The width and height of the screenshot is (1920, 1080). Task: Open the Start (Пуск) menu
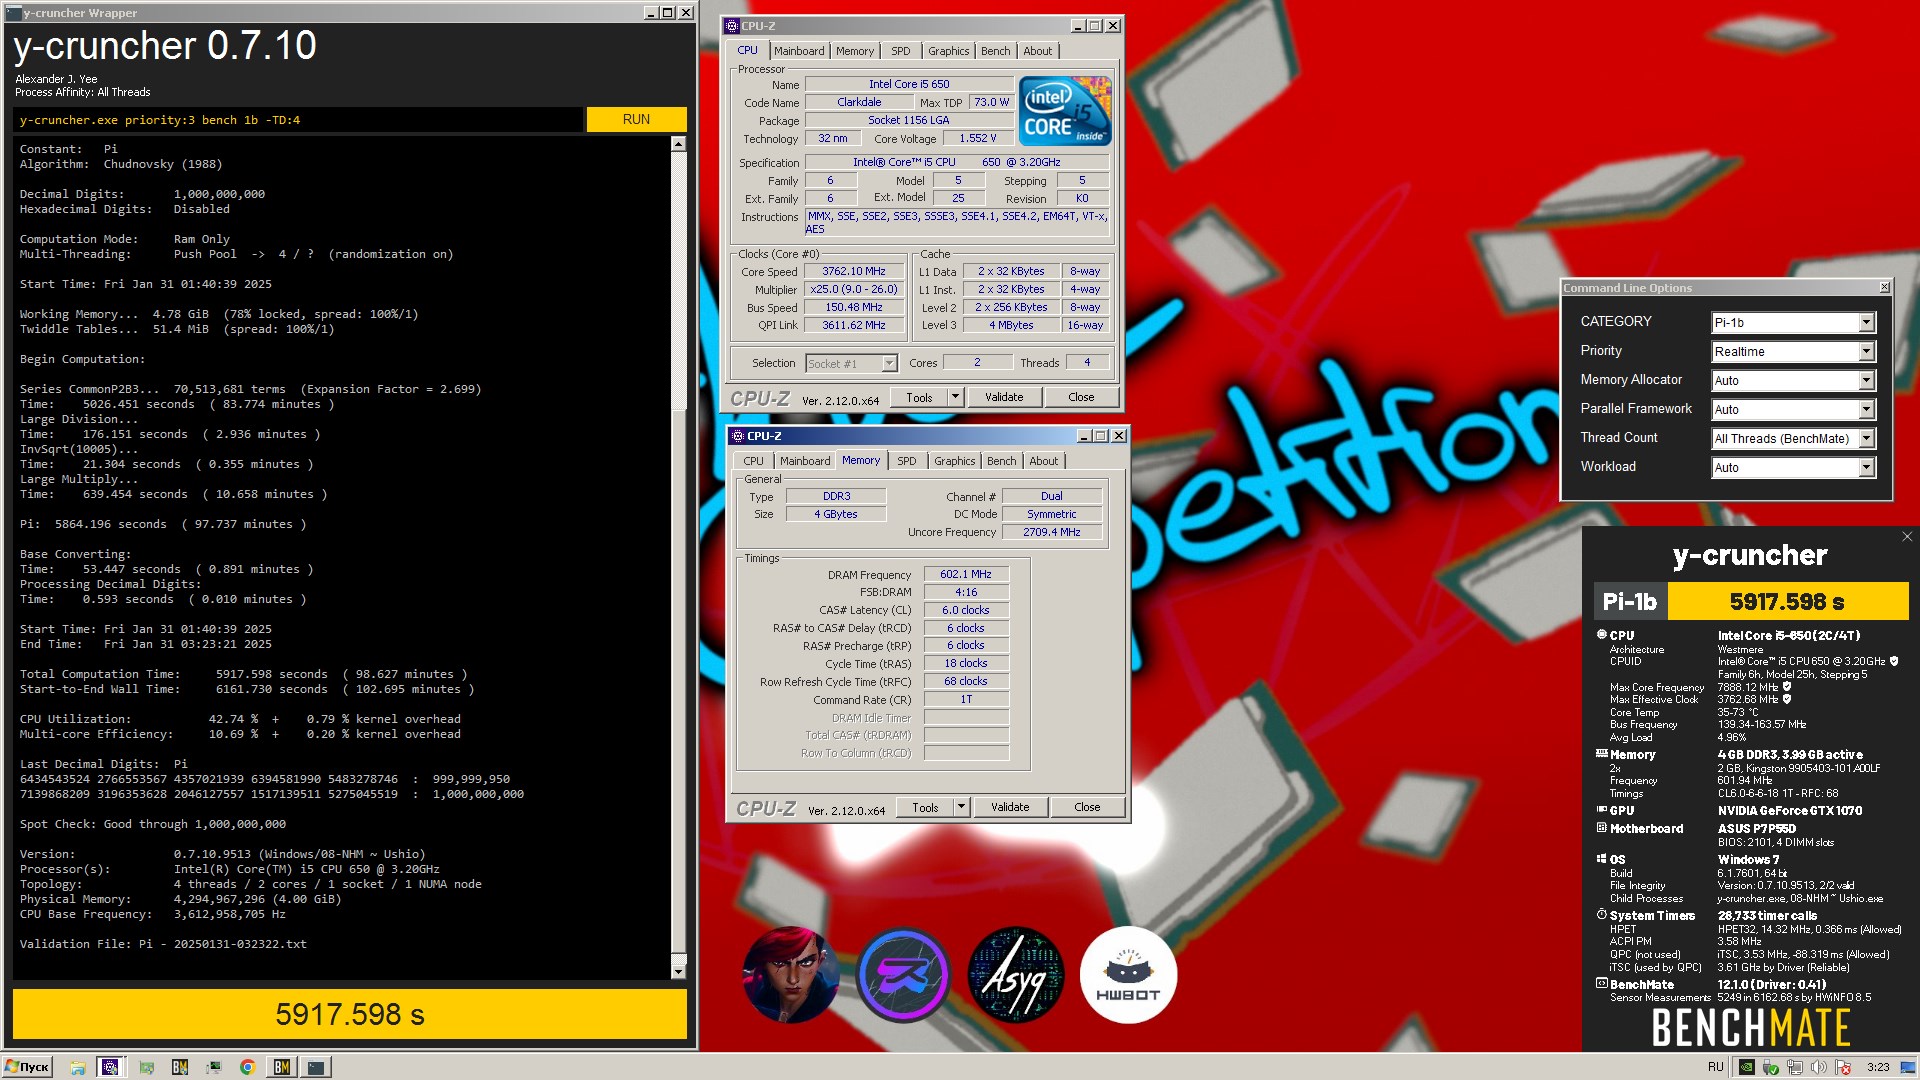(27, 1067)
